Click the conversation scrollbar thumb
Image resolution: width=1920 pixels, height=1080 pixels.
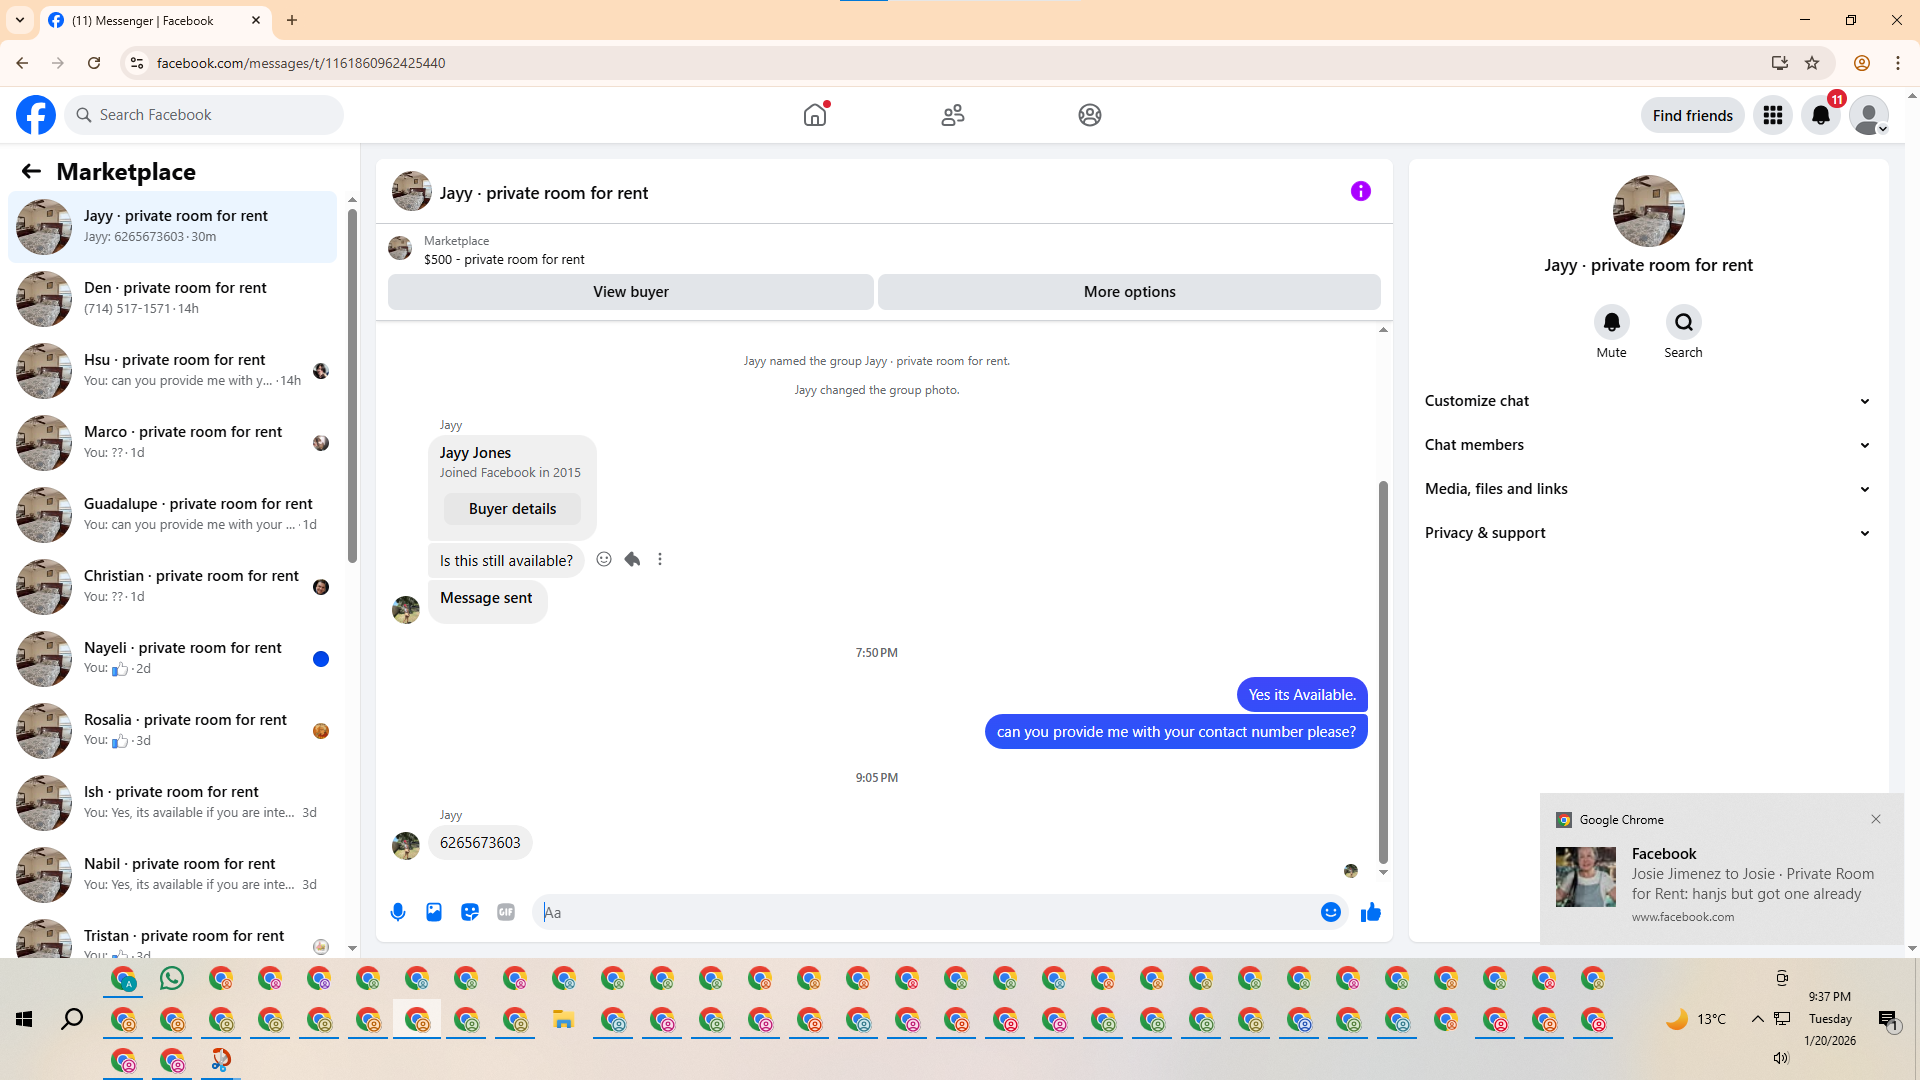coord(1383,671)
